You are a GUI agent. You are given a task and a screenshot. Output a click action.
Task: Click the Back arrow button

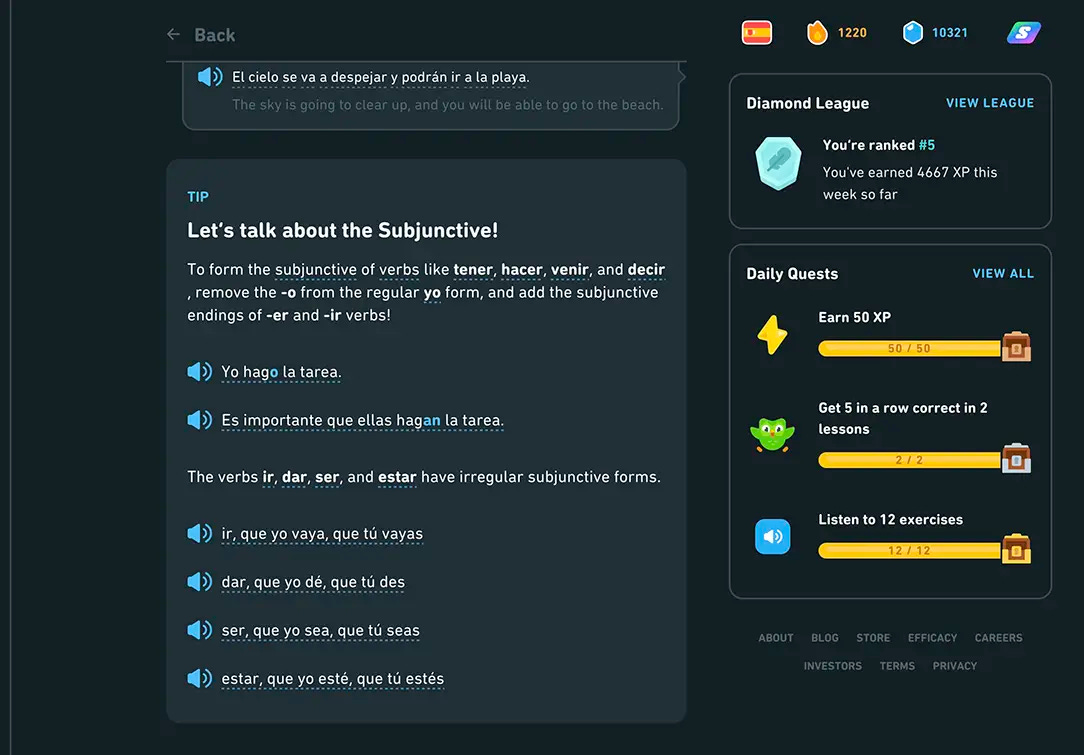(x=172, y=33)
